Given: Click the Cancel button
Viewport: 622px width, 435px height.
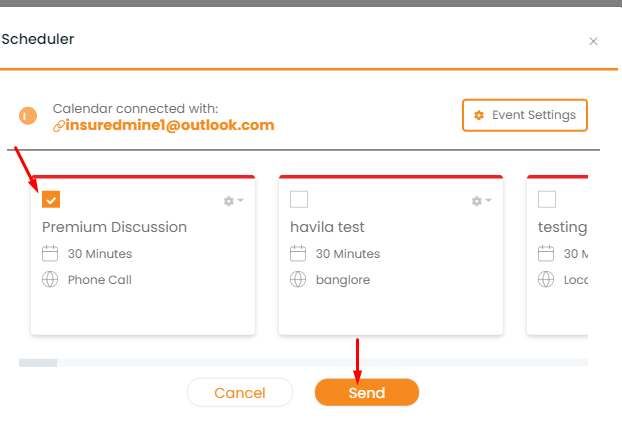Looking at the screenshot, I should pyautogui.click(x=240, y=393).
